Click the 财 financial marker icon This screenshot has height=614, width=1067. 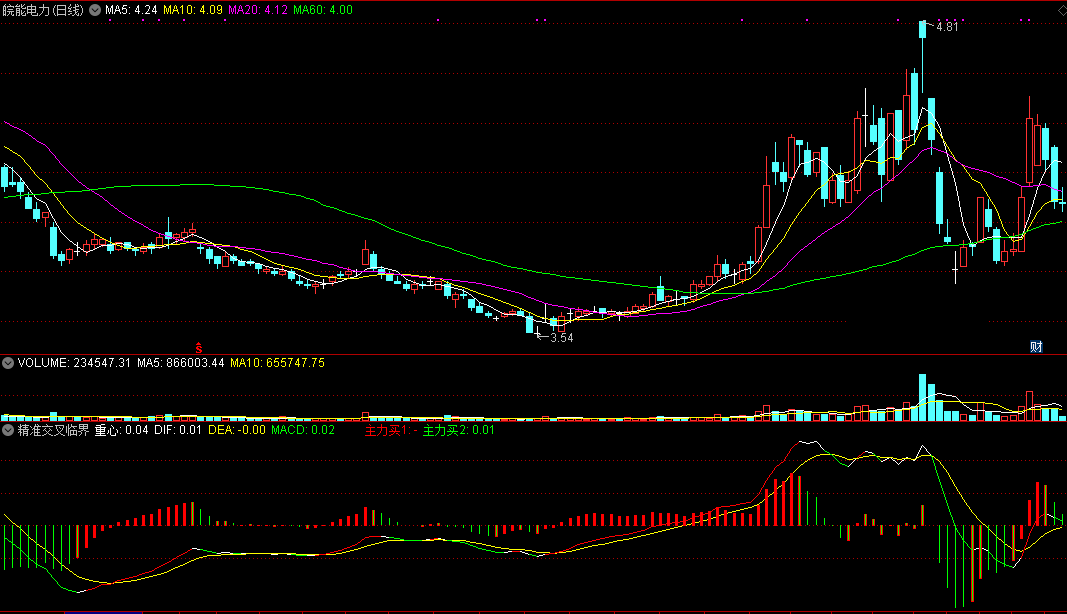tap(1036, 347)
